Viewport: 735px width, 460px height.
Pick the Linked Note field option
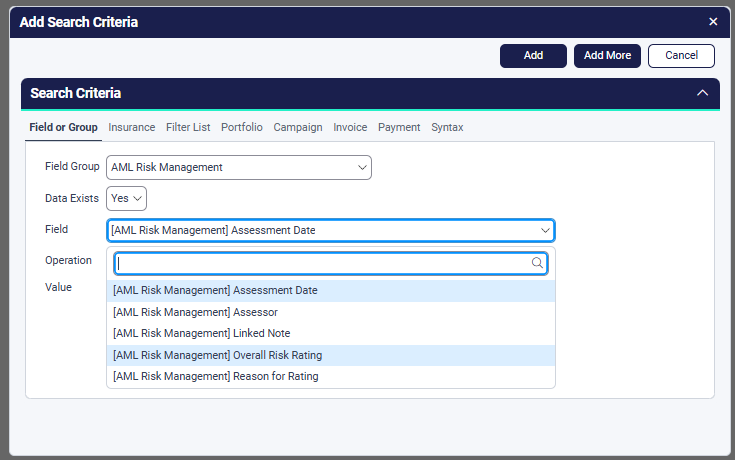(x=331, y=333)
